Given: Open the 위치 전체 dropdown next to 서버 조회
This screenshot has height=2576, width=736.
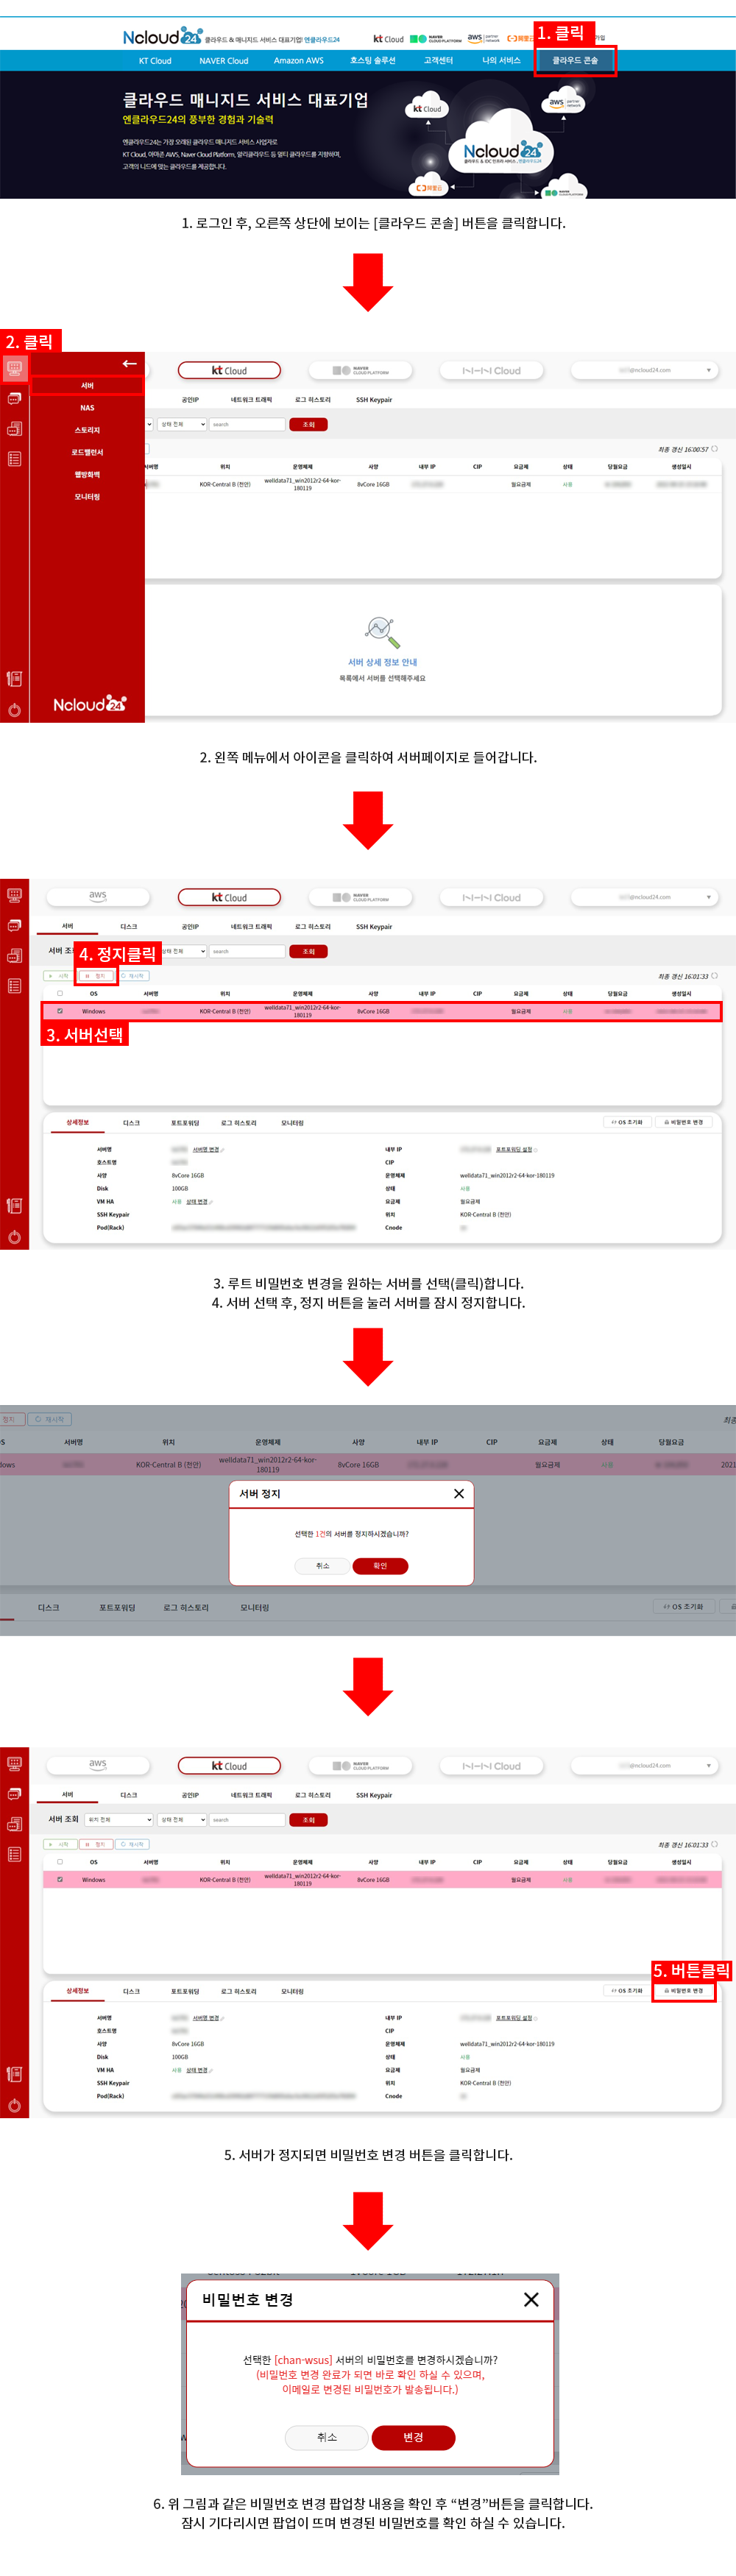Looking at the screenshot, I should coord(118,1819).
